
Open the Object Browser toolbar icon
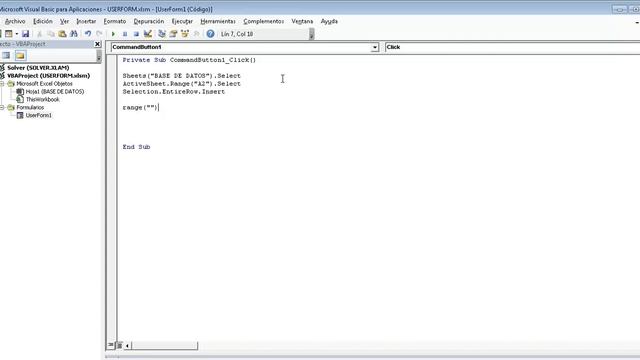[x=185, y=34]
